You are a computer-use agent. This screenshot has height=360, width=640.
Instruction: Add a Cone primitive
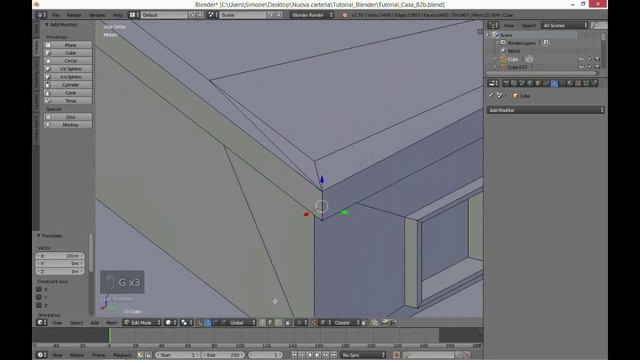point(68,93)
